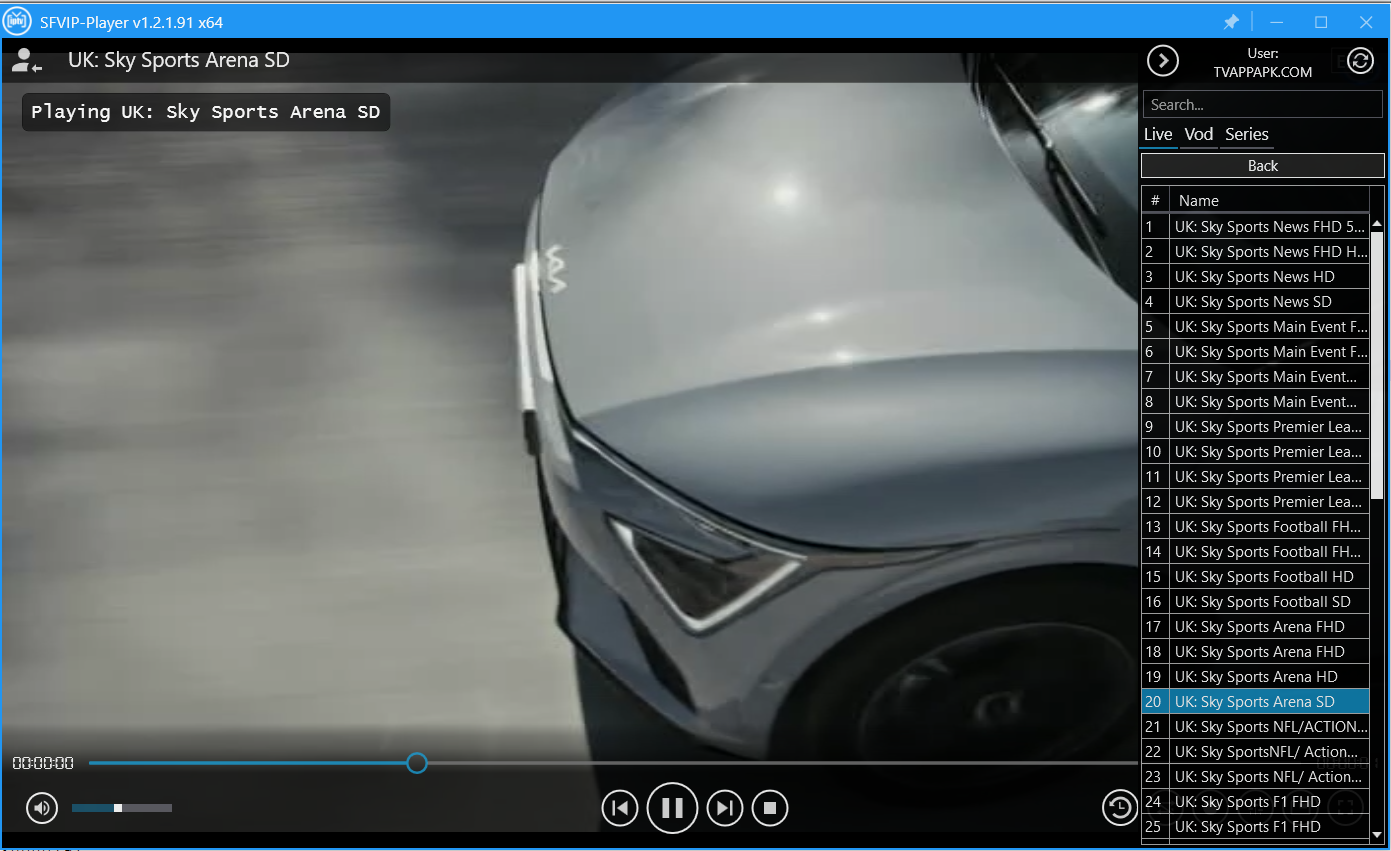Click the pin window on top icon
This screenshot has width=1391, height=851.
(1232, 21)
